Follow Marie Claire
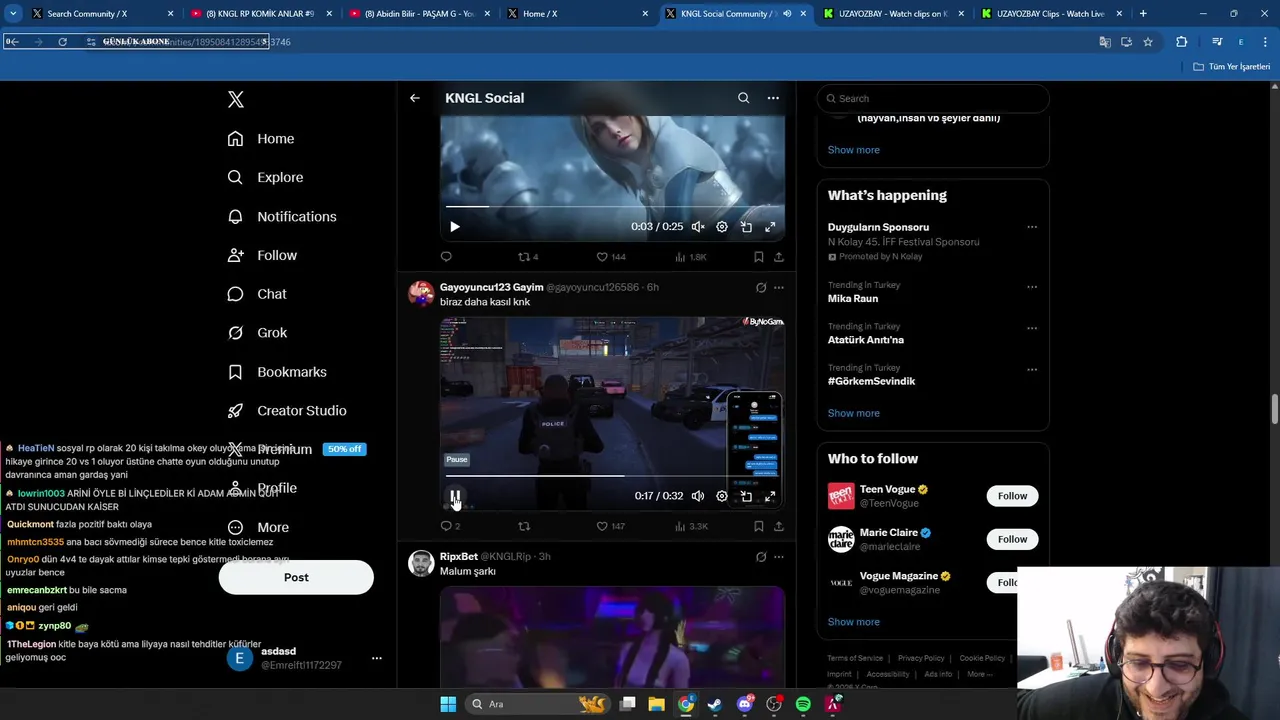This screenshot has width=1280, height=720. click(x=1012, y=539)
